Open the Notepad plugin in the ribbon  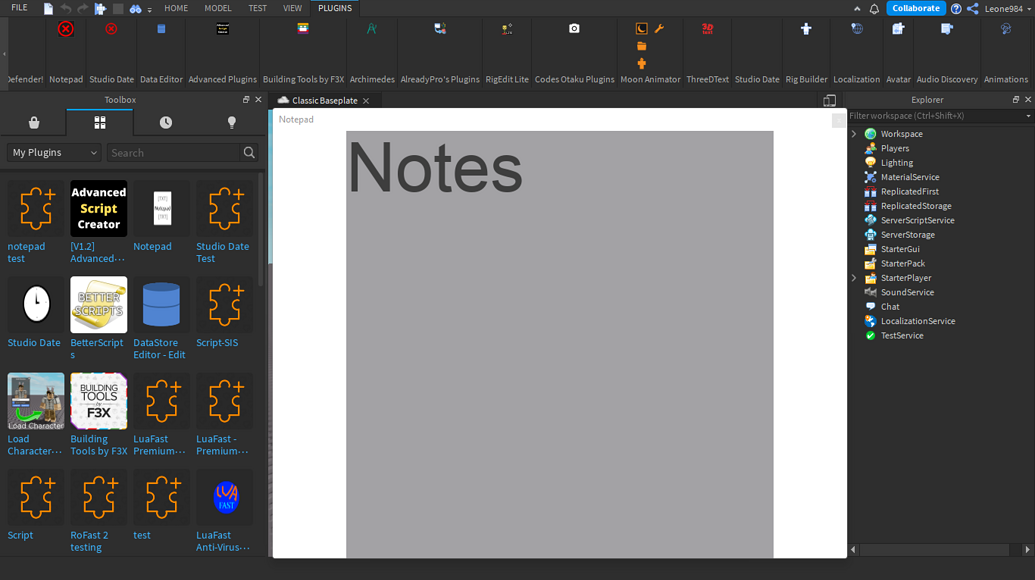65,29
